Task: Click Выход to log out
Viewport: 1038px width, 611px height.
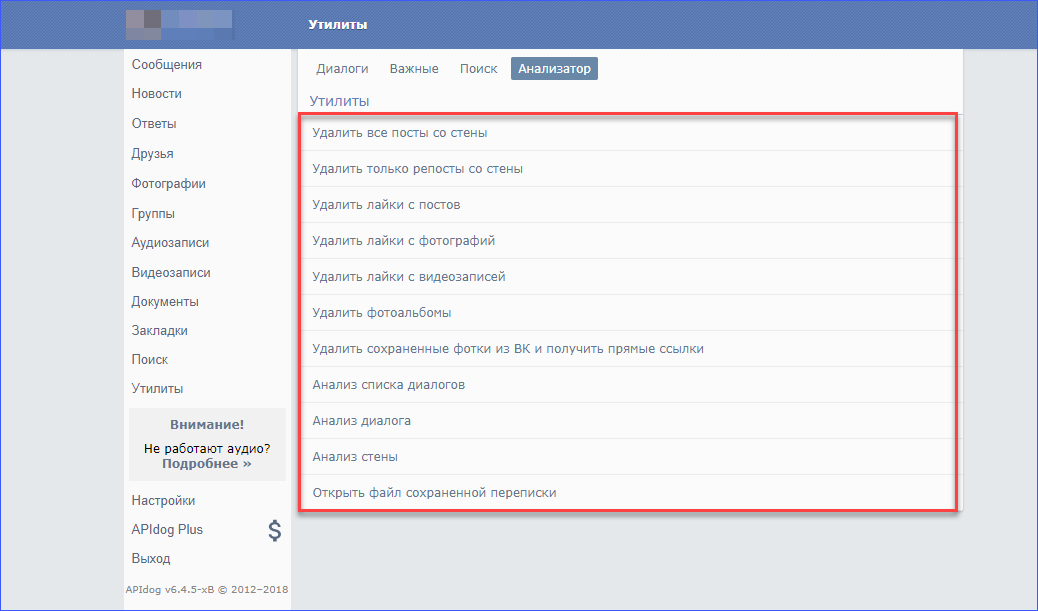Action: 151,559
